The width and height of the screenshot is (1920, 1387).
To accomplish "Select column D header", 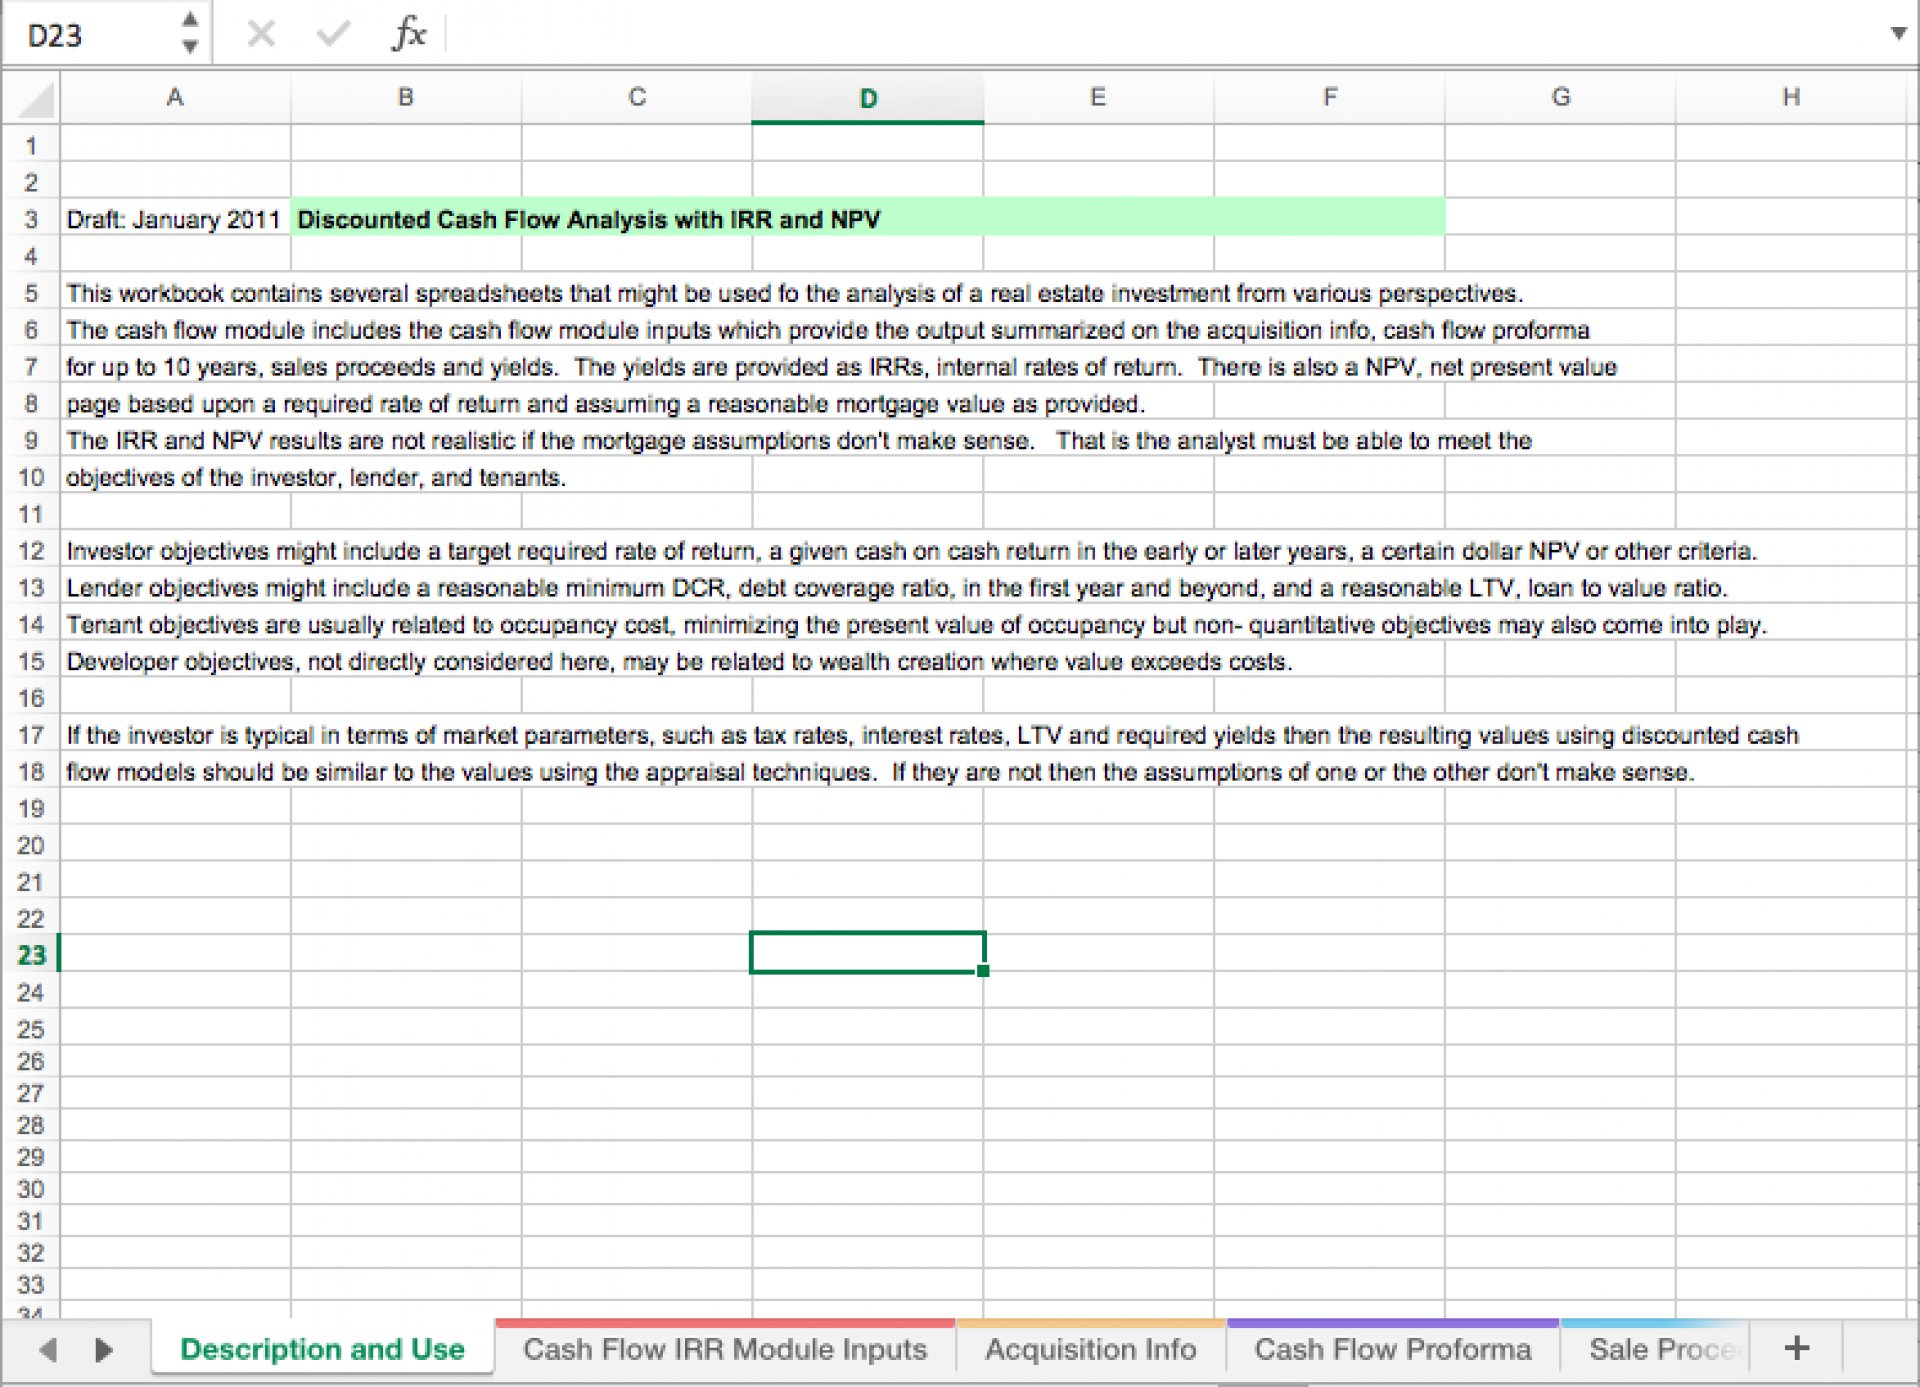I will pyautogui.click(x=868, y=98).
